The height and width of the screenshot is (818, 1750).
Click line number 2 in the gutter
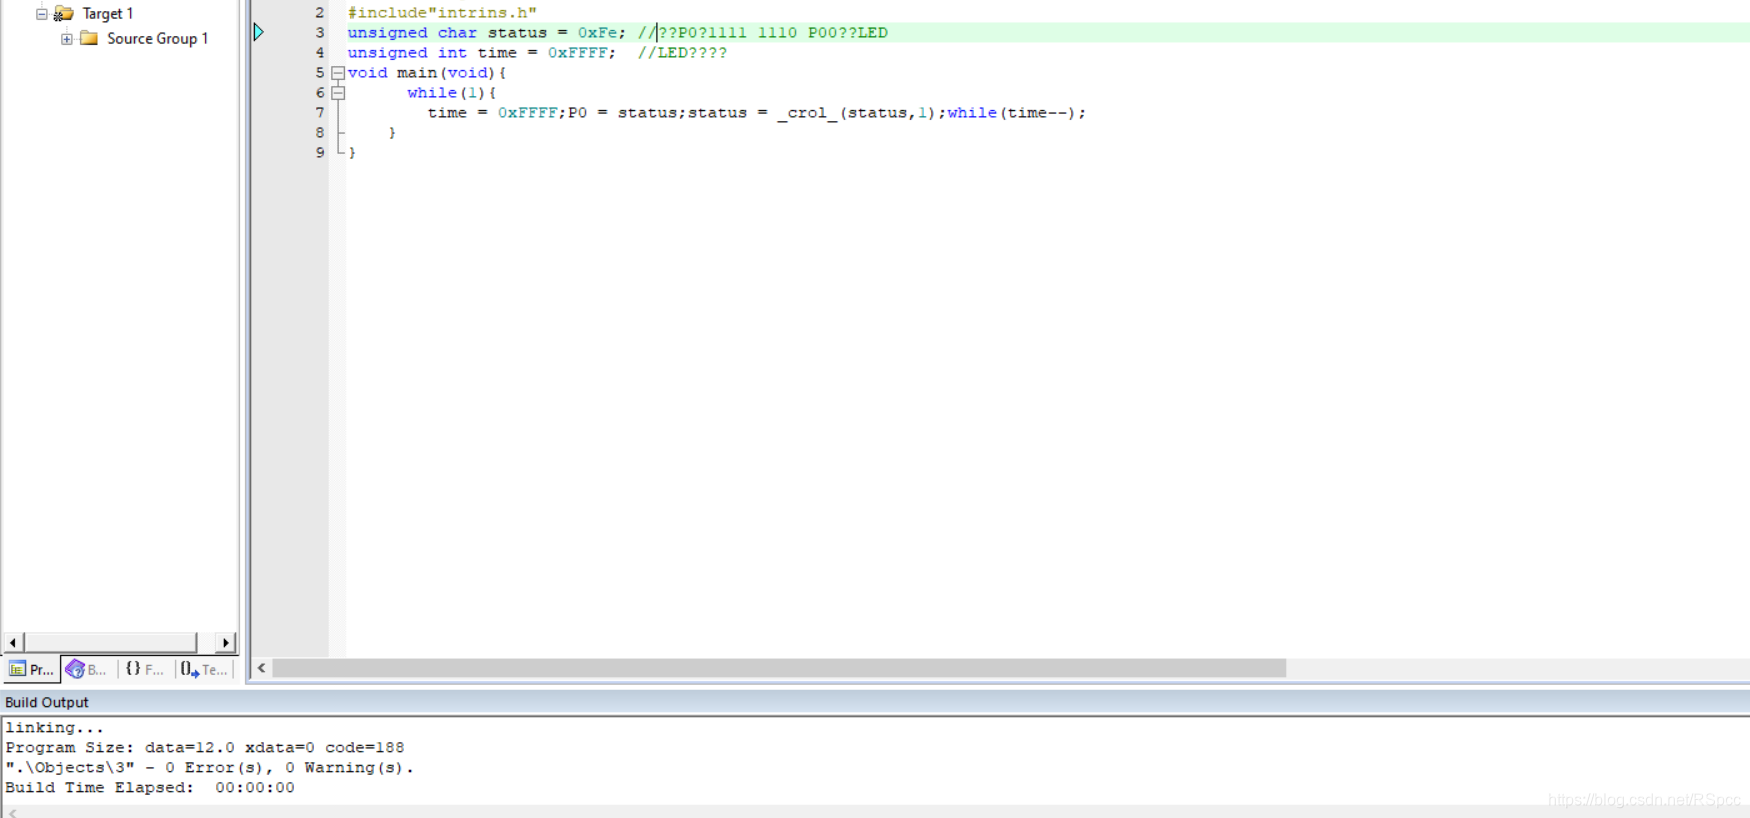tap(320, 13)
